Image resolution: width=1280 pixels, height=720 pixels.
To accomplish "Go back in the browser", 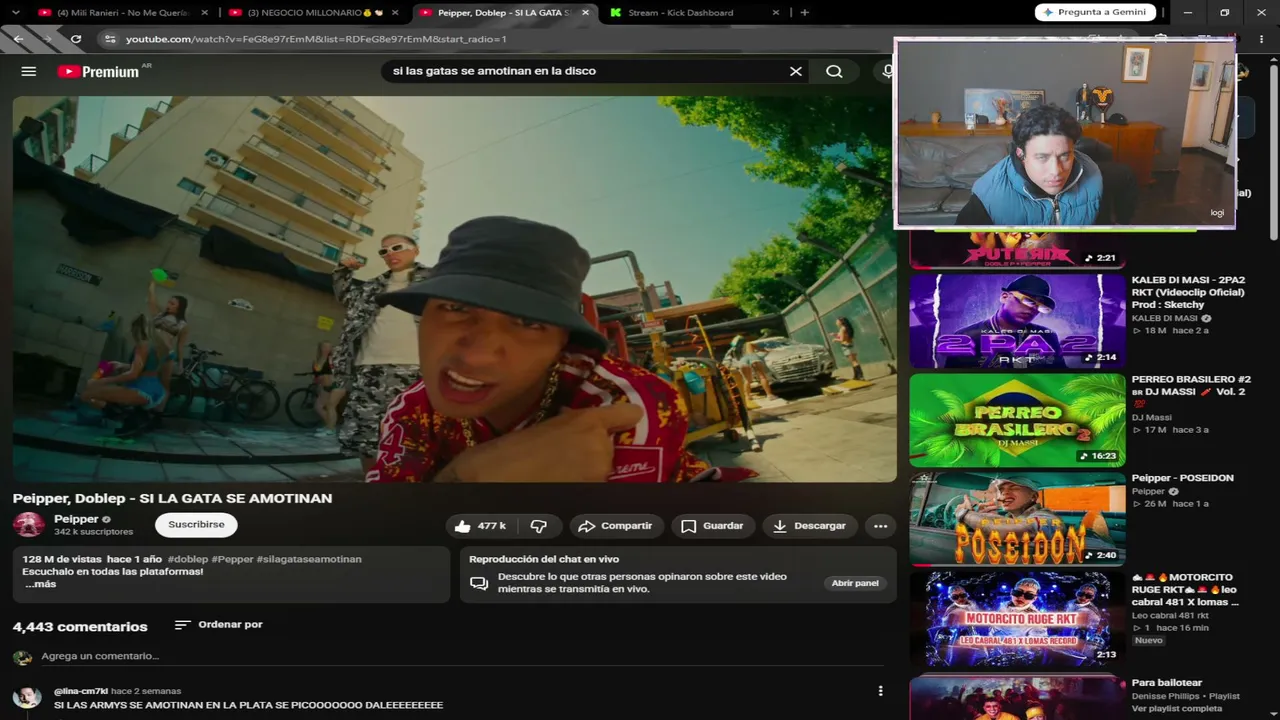I will (x=18, y=39).
